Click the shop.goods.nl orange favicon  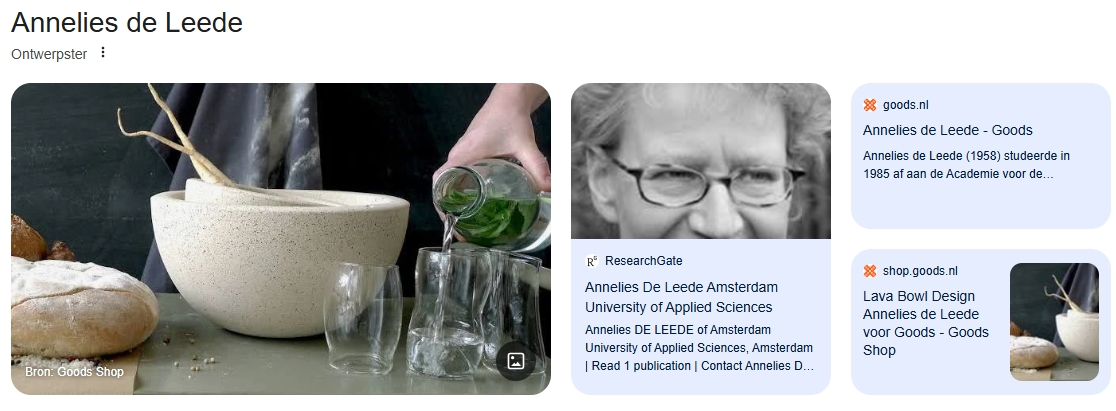870,271
